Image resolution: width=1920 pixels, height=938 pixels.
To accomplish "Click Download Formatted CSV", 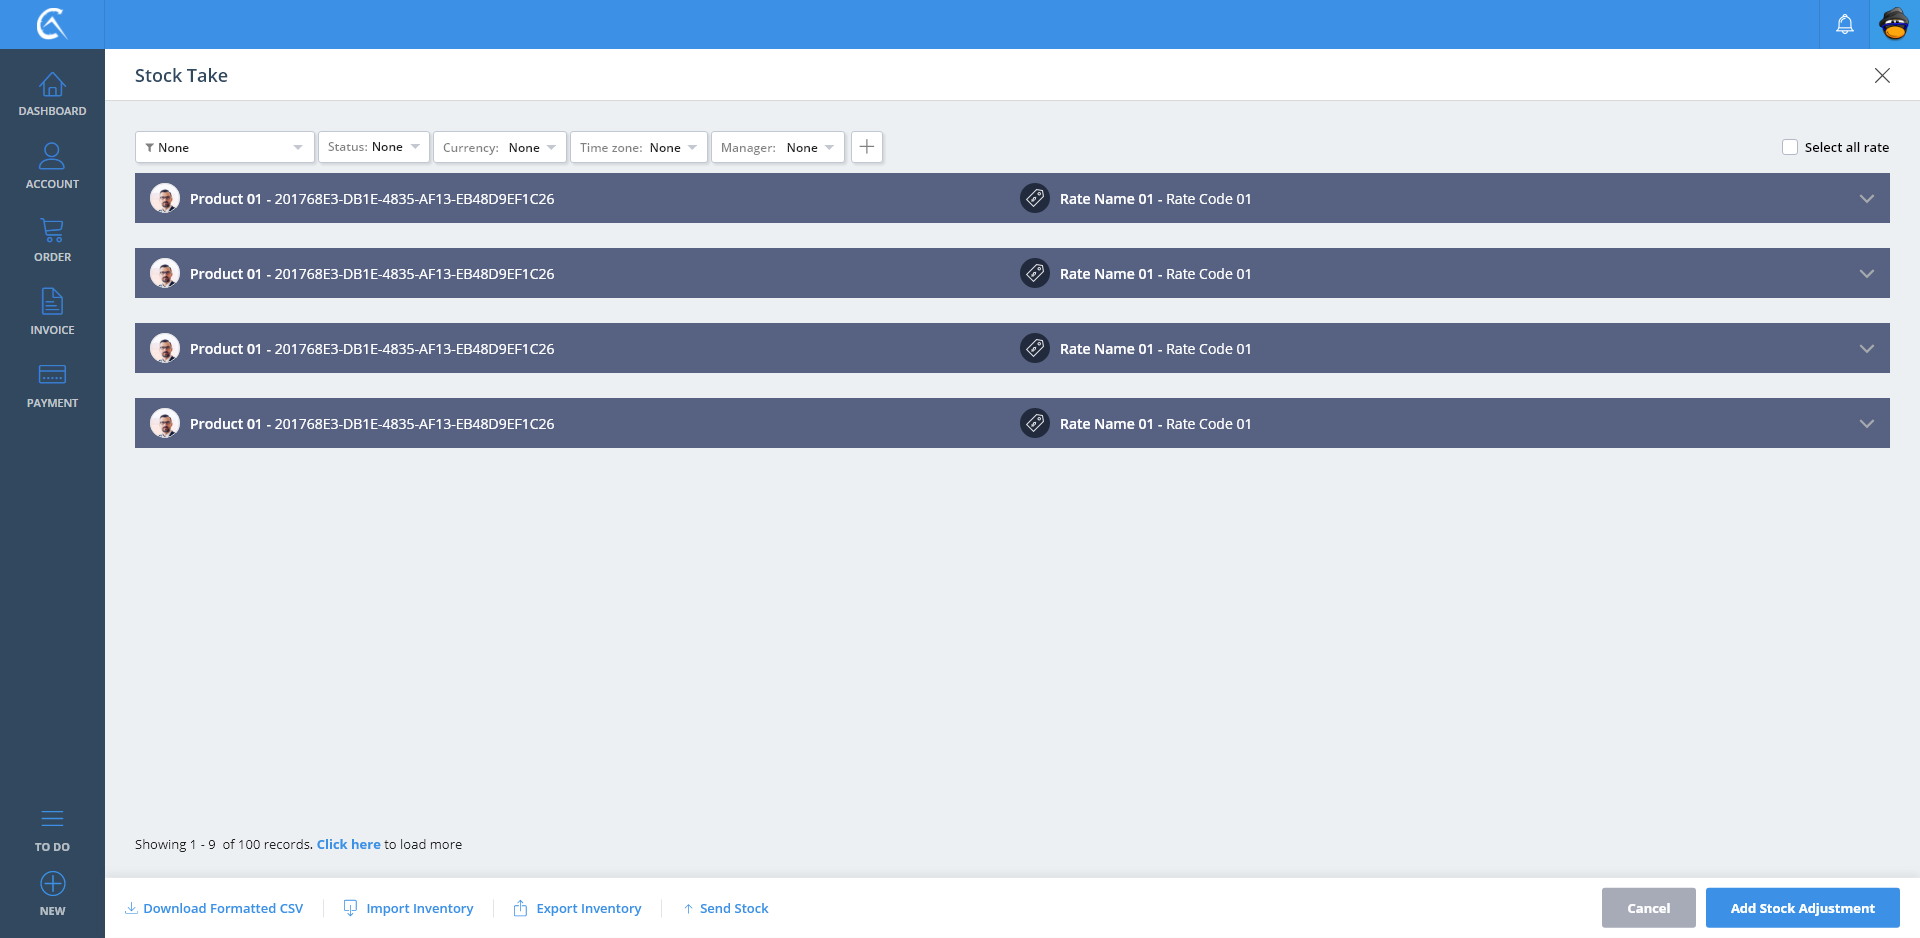I will point(214,908).
